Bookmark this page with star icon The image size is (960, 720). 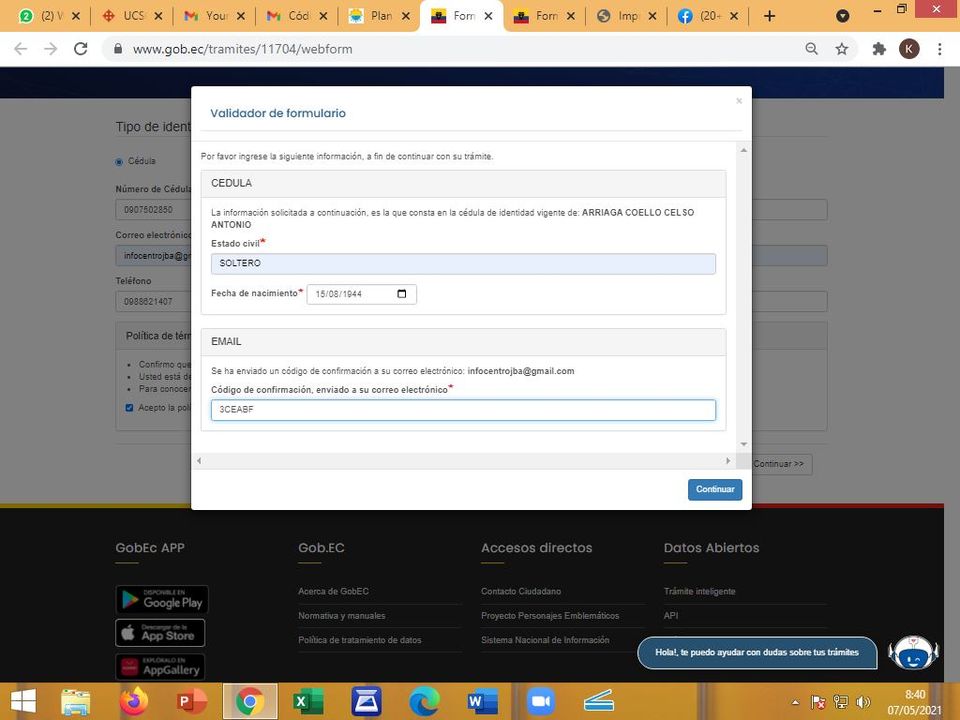842,49
